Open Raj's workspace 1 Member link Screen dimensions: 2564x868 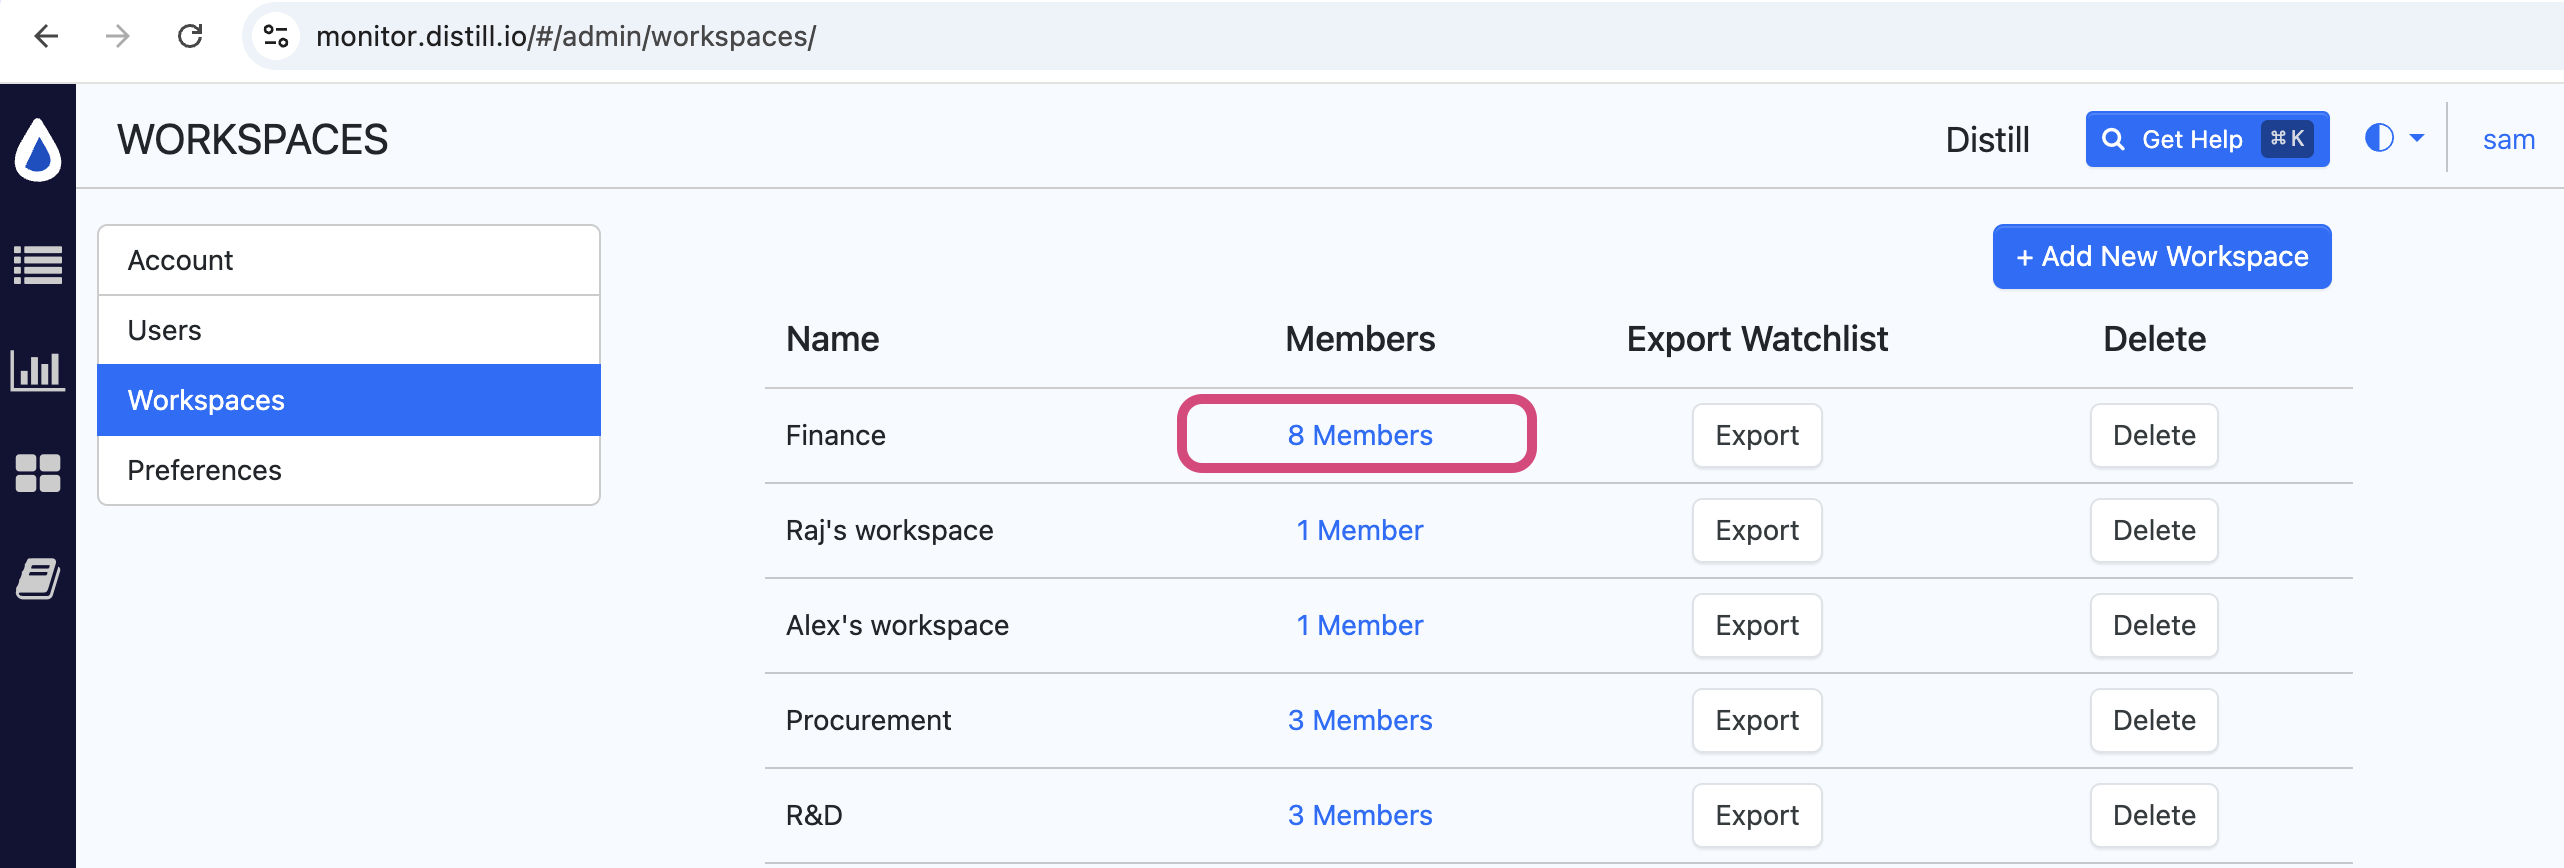(x=1360, y=530)
